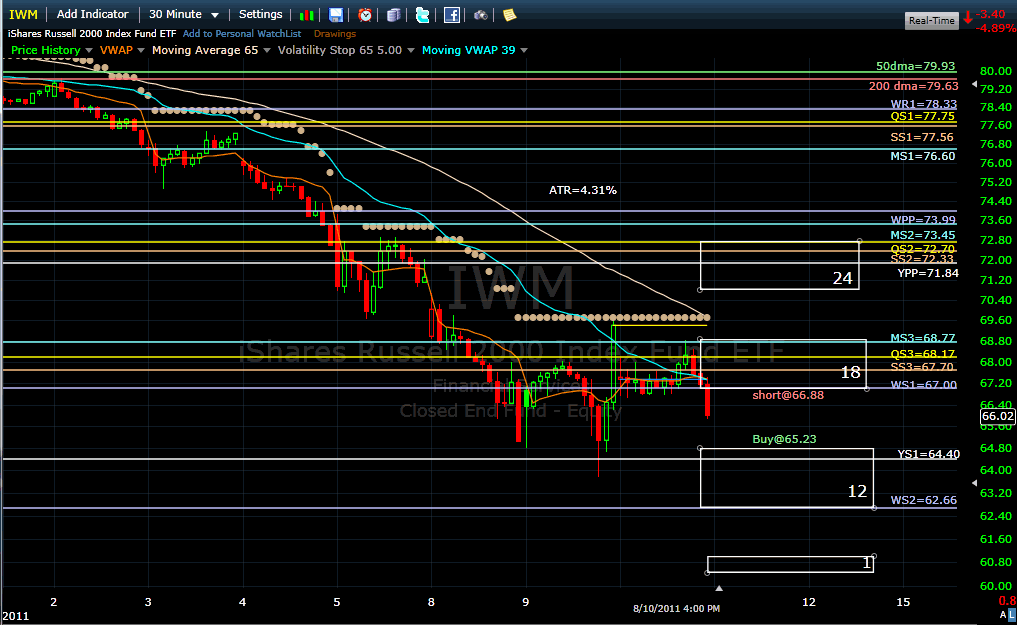Click the 8/10/2011 4:00 PM time label
Viewport: 1017px width, 625px height.
(x=676, y=609)
